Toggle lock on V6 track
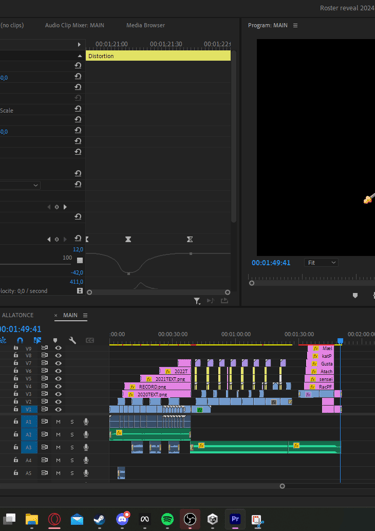This screenshot has width=375, height=531. 16,370
